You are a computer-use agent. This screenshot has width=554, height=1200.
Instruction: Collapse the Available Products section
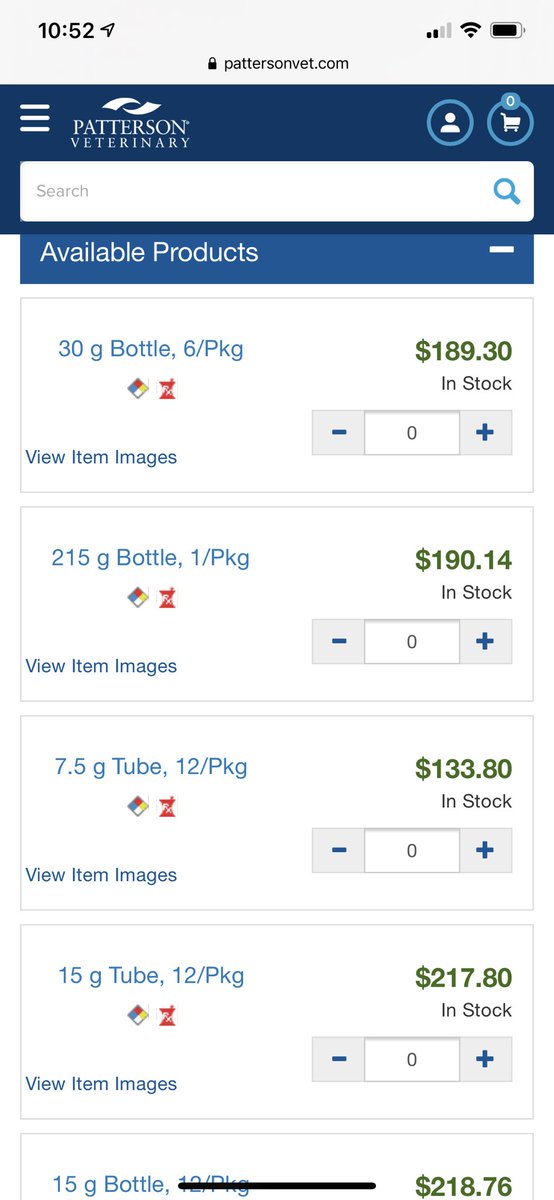(501, 250)
